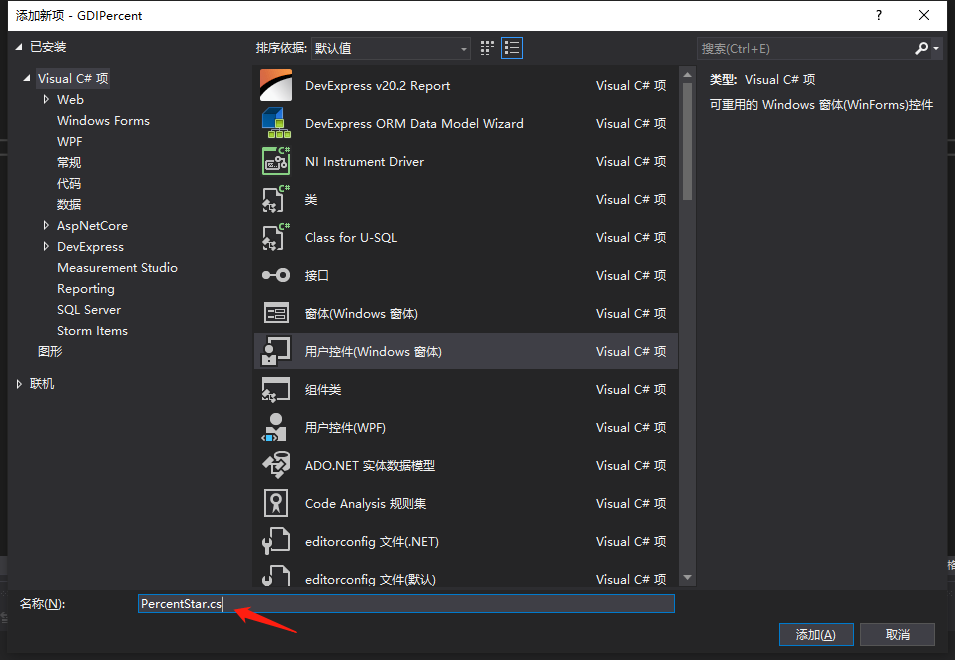Select Measurement Studio category
Image resolution: width=955 pixels, height=660 pixels.
(x=117, y=267)
